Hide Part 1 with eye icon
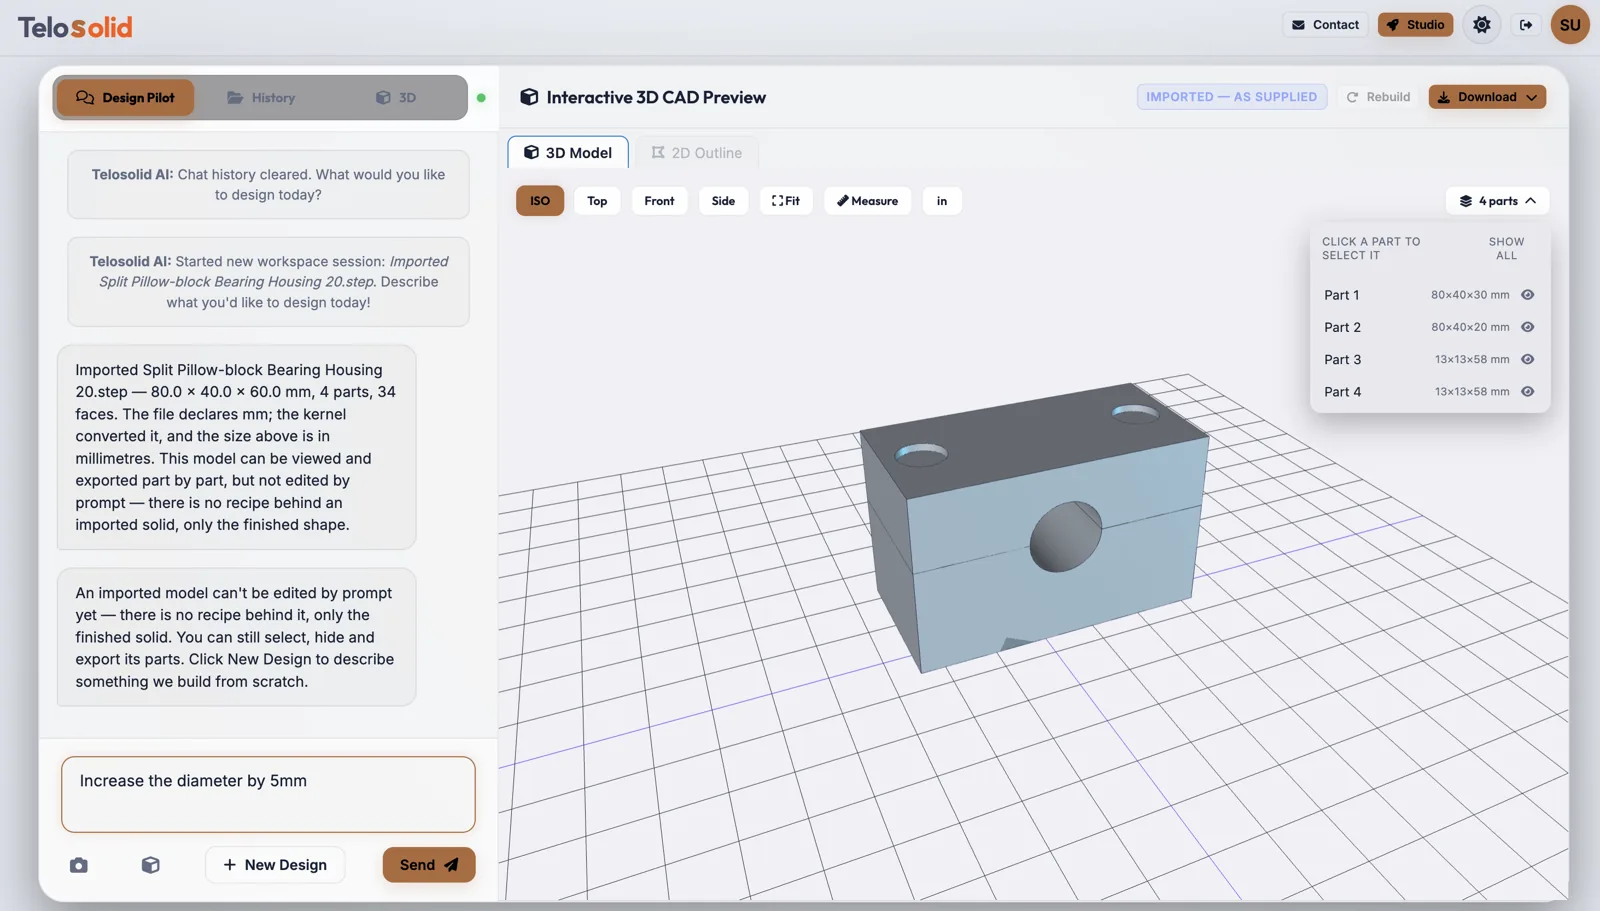1600x911 pixels. [x=1527, y=295]
